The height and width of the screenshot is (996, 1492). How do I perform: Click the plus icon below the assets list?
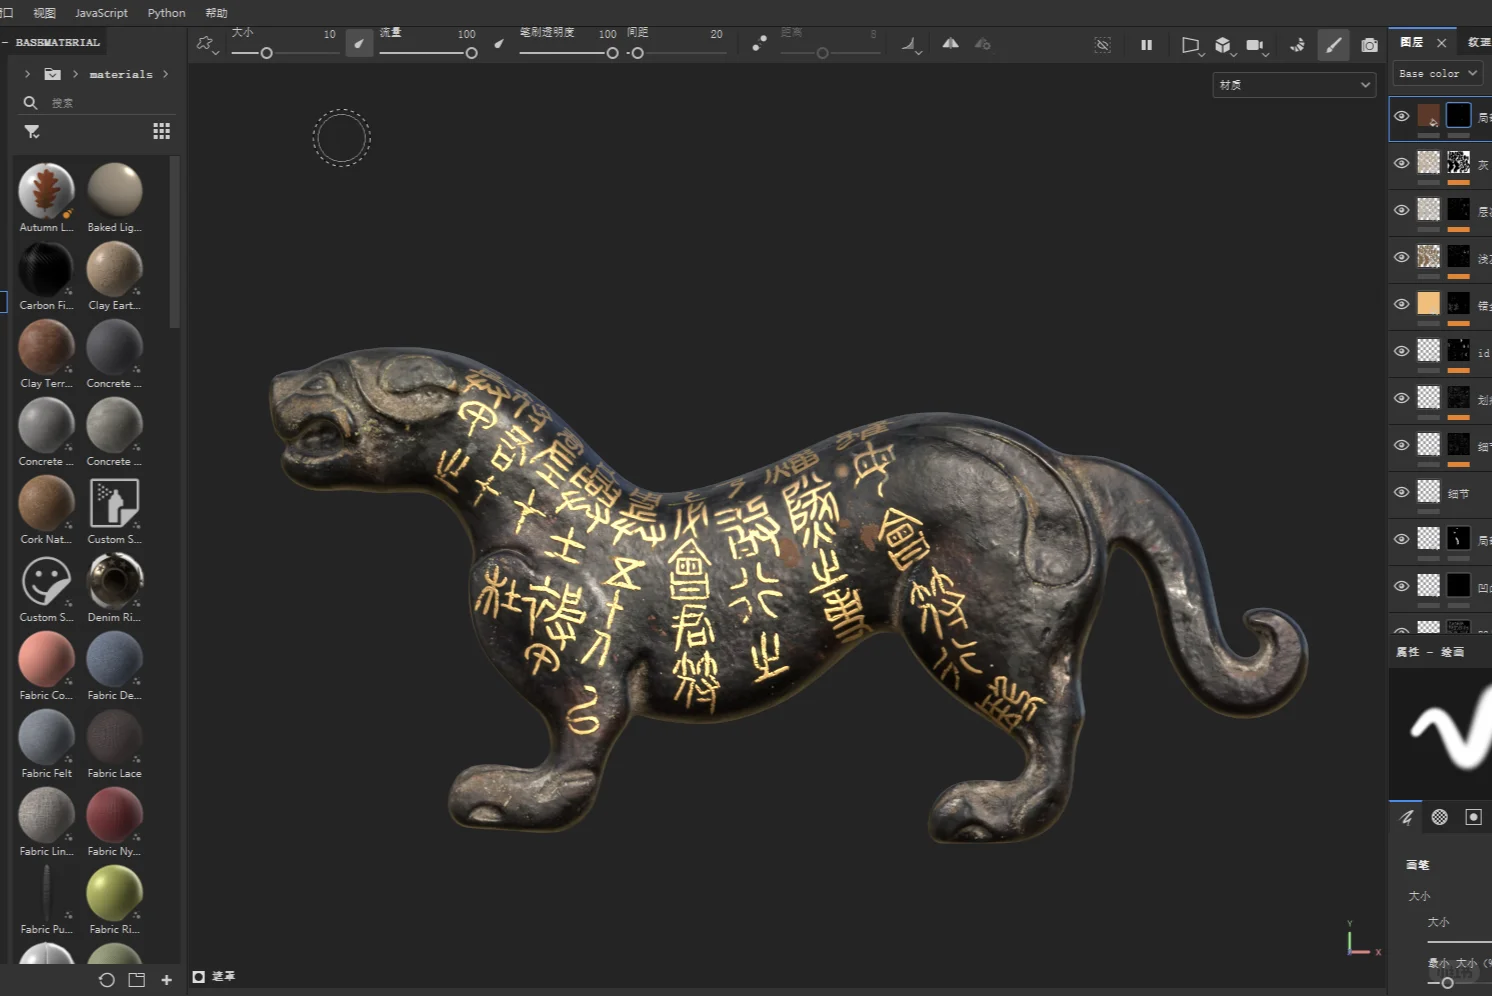click(167, 980)
